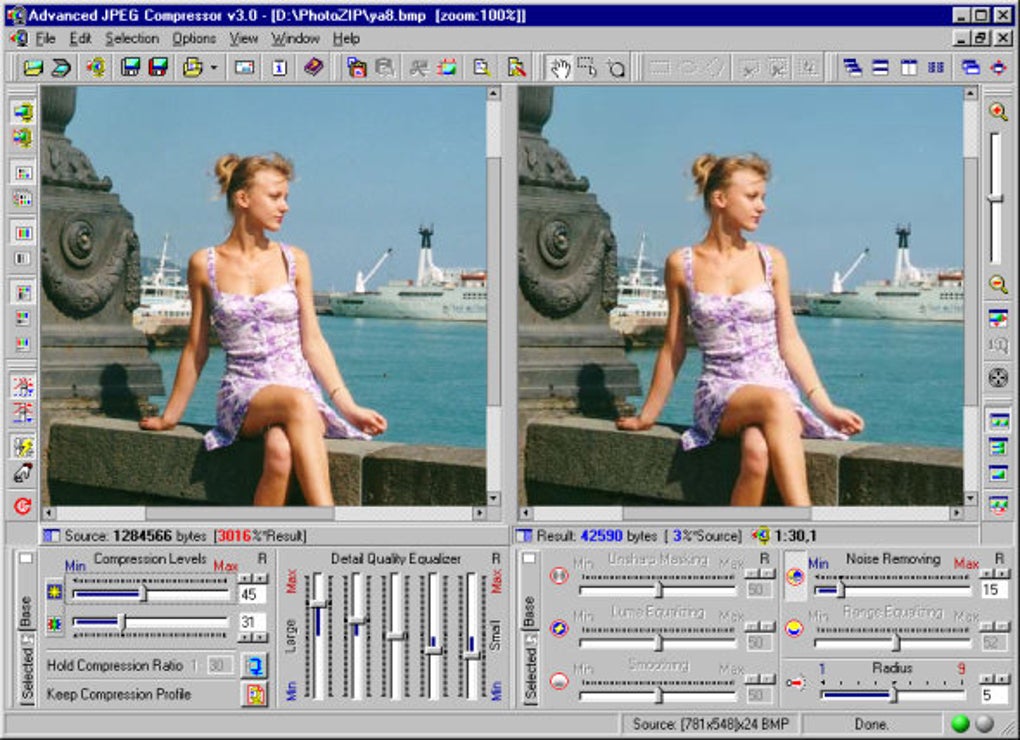Click the Compression Levels upper stepper arrows
The width and height of the screenshot is (1020, 740).
(252, 578)
